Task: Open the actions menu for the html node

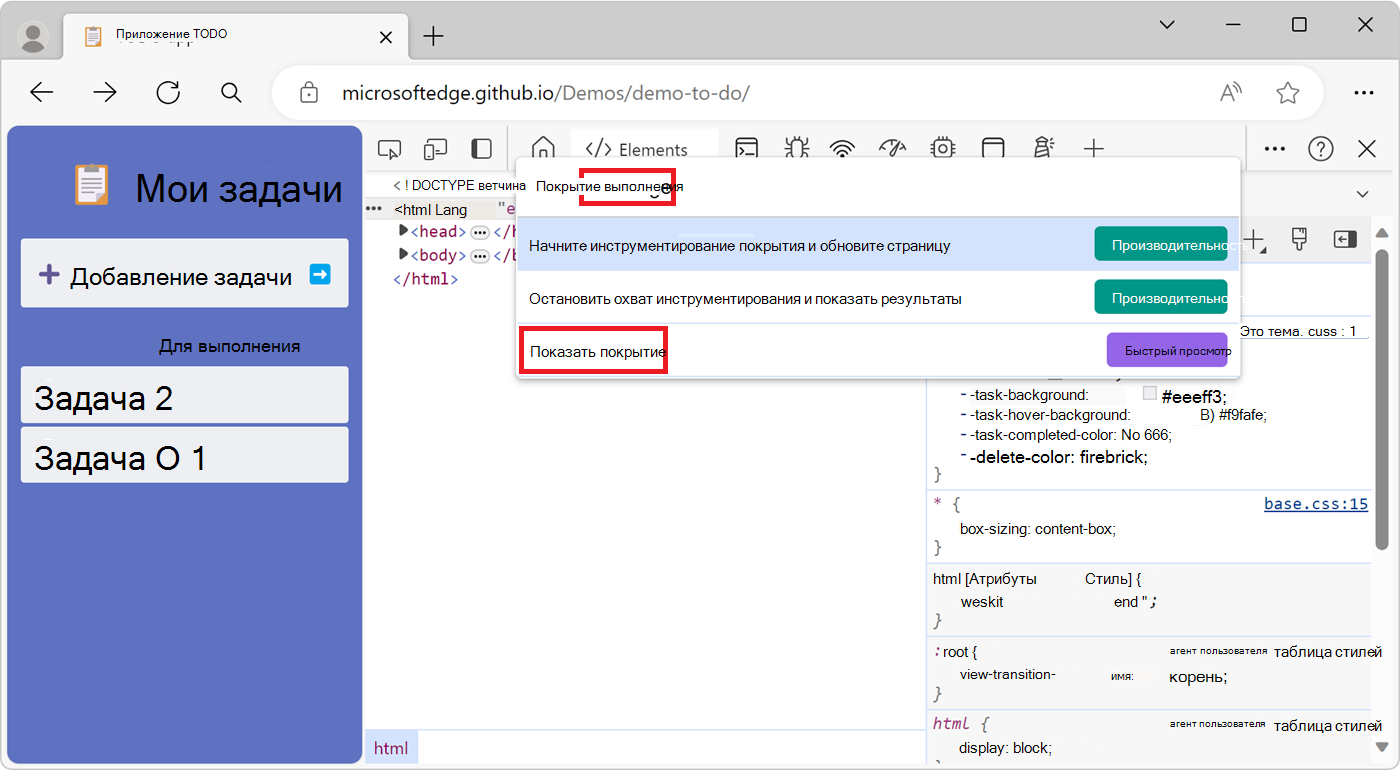Action: tap(374, 209)
